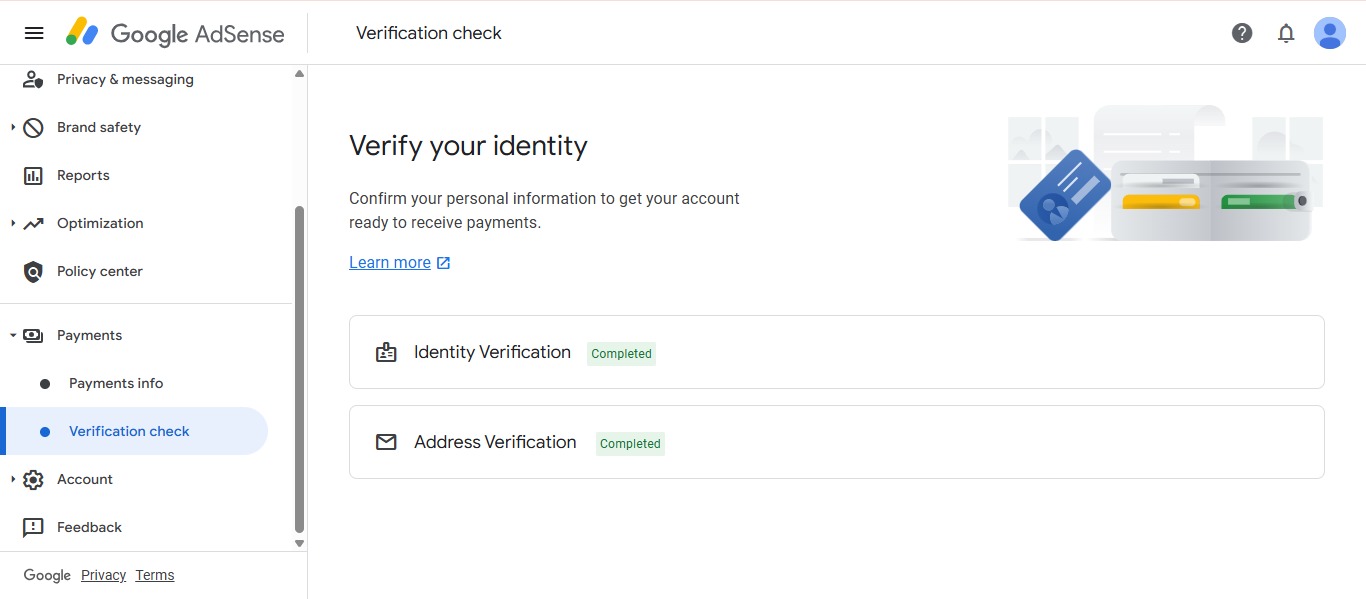Open the hamburger main menu

click(34, 33)
